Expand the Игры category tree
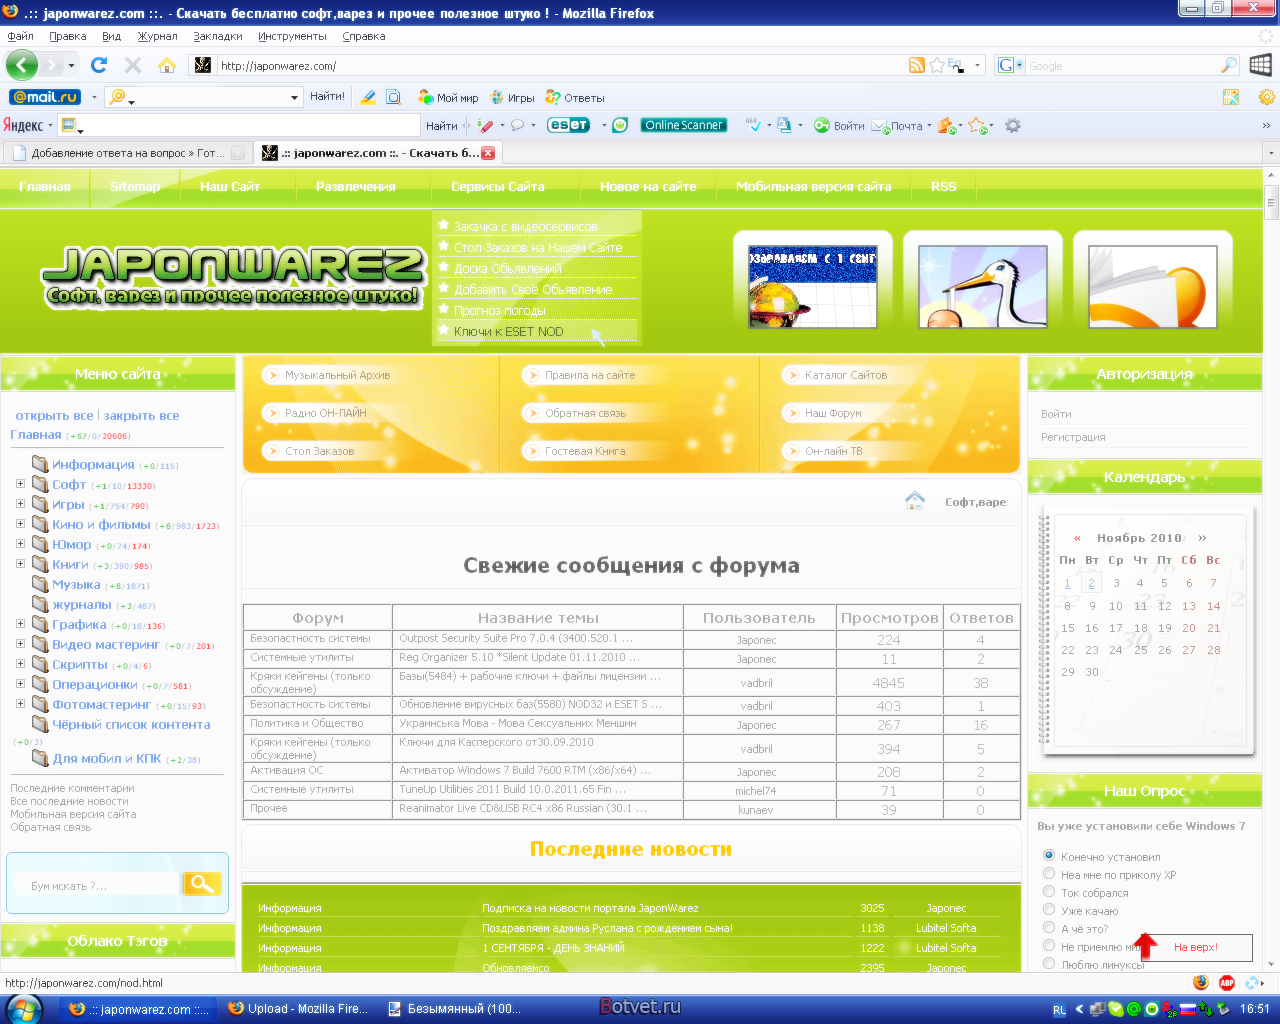1280x1024 pixels. tap(20, 504)
